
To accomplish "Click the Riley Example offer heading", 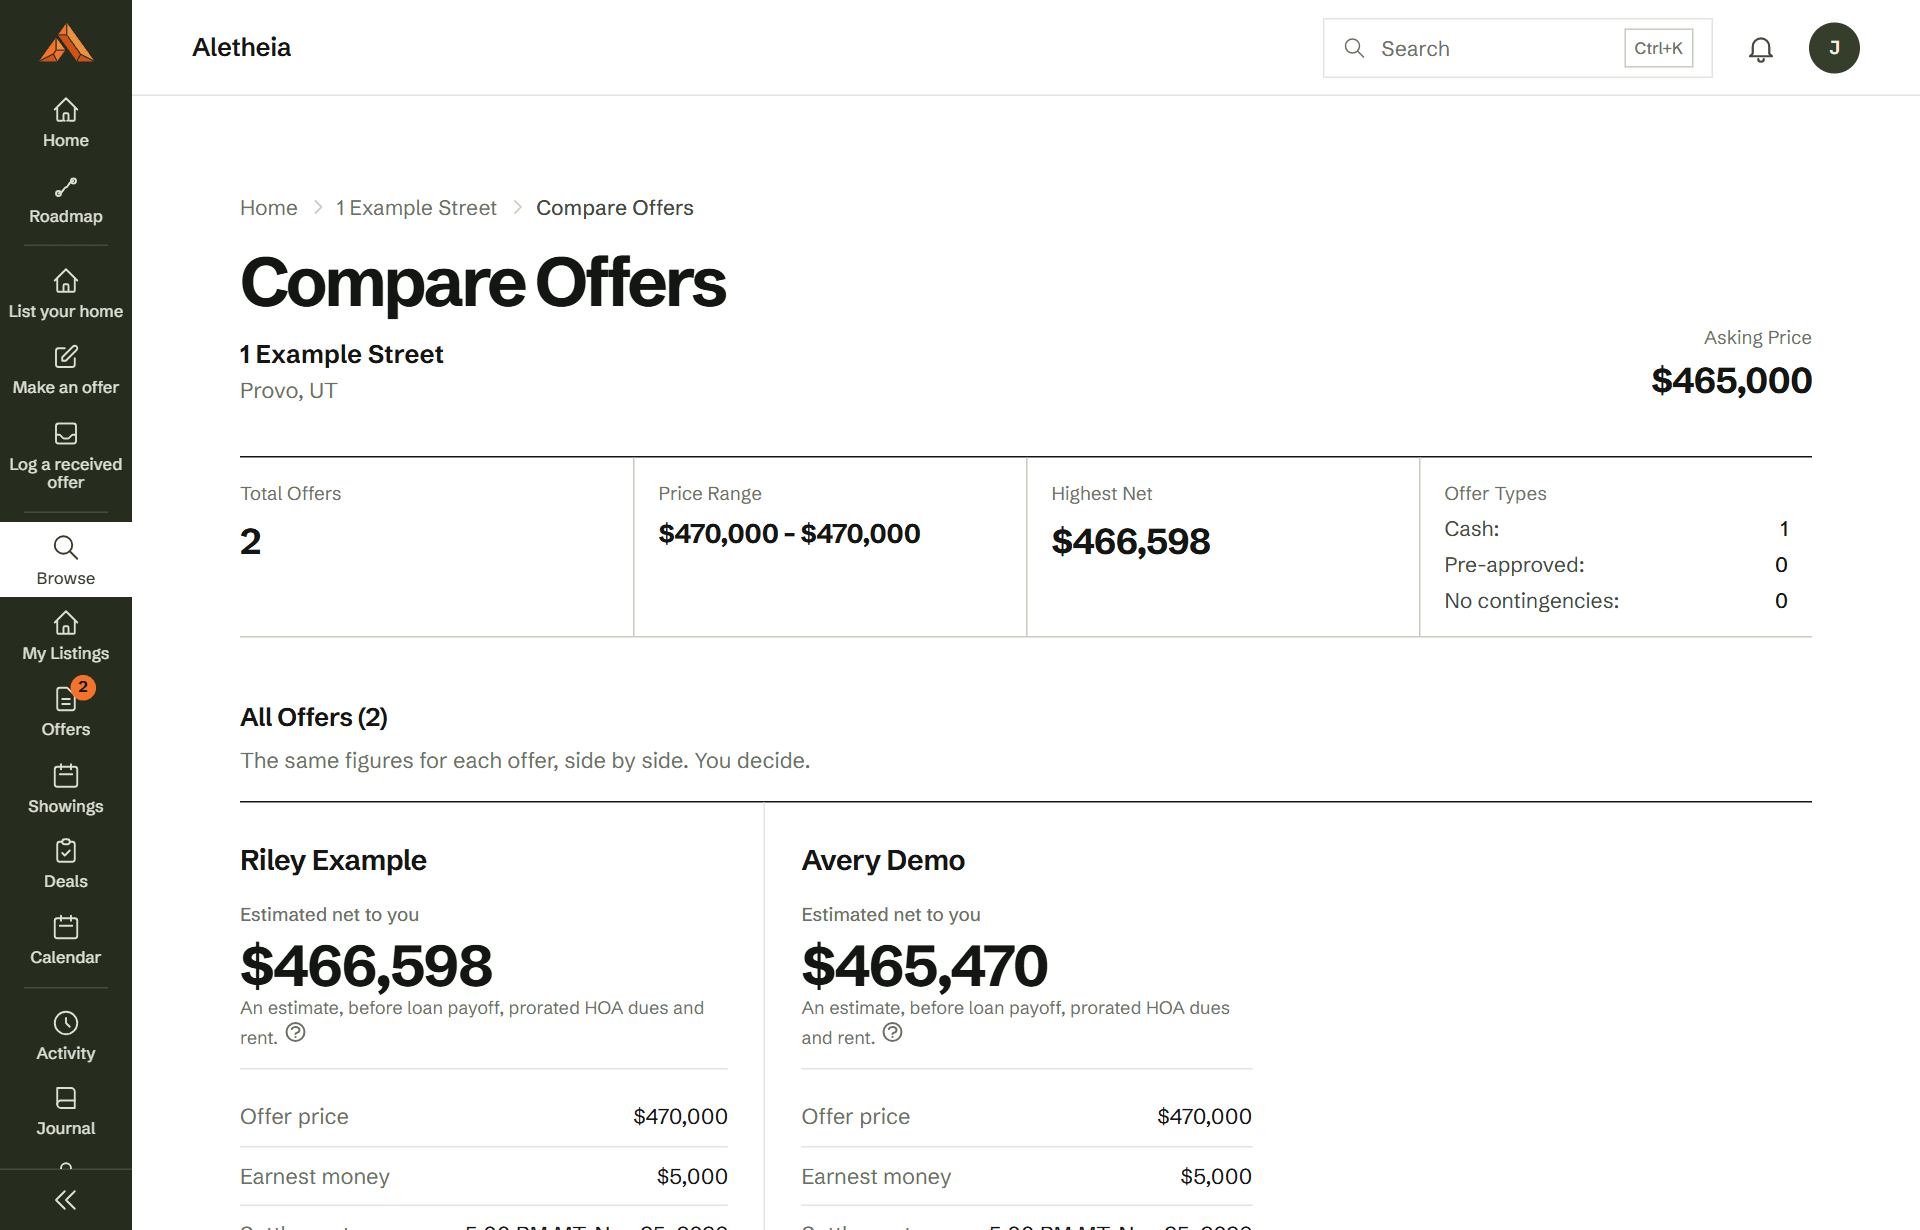I will point(333,860).
